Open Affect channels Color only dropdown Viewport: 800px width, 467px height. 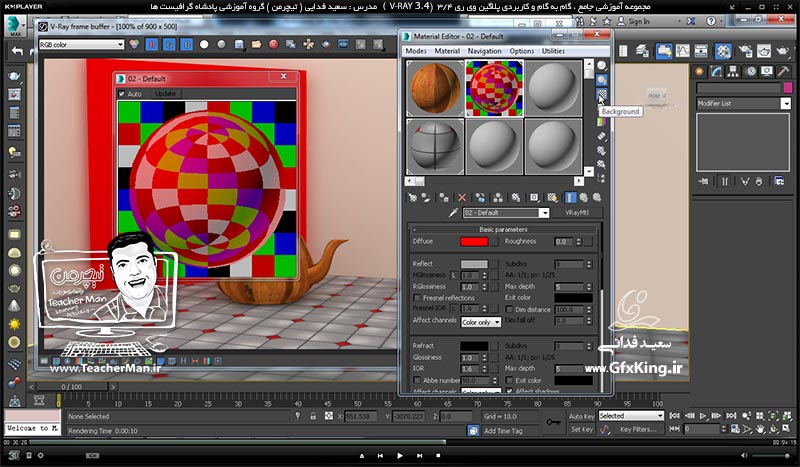point(481,323)
